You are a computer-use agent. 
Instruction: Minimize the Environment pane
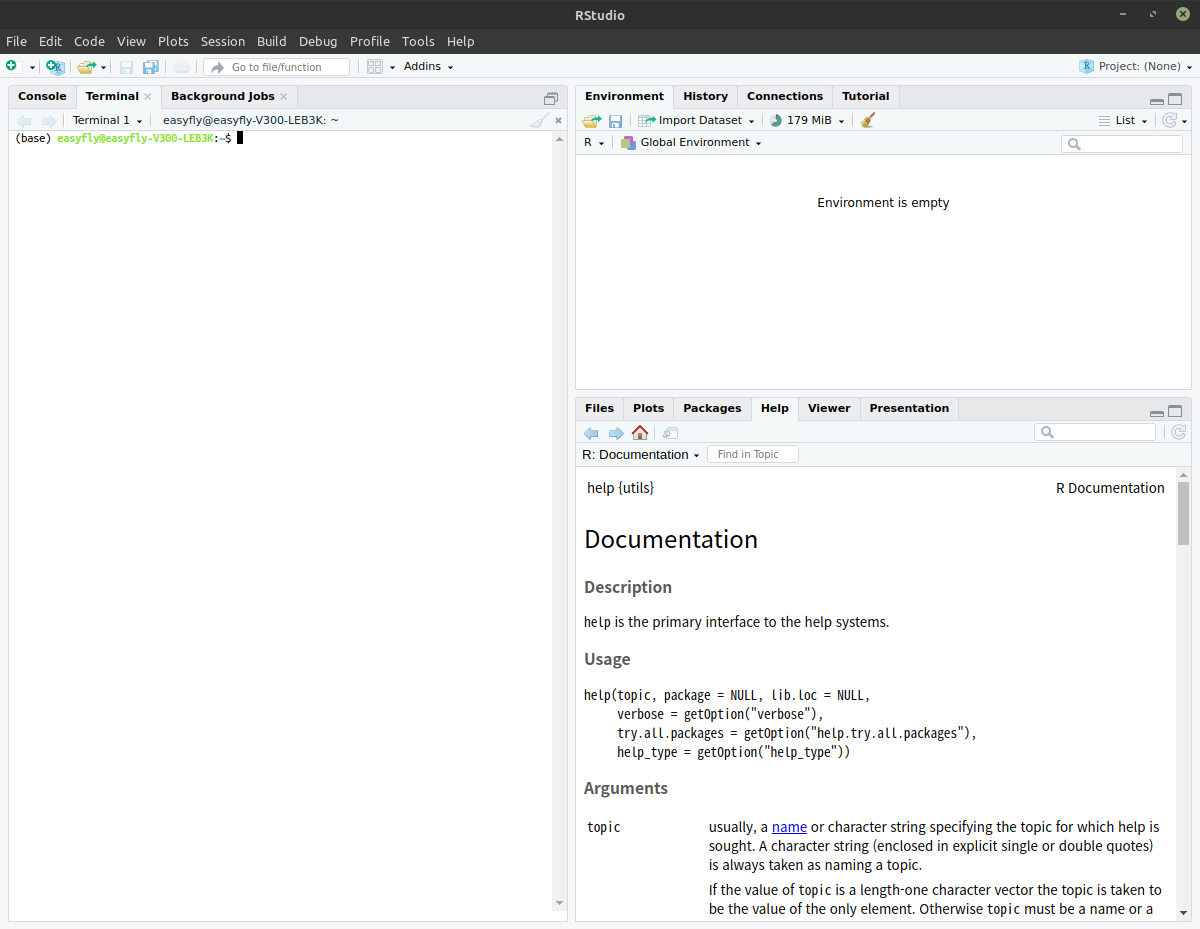[1156, 100]
